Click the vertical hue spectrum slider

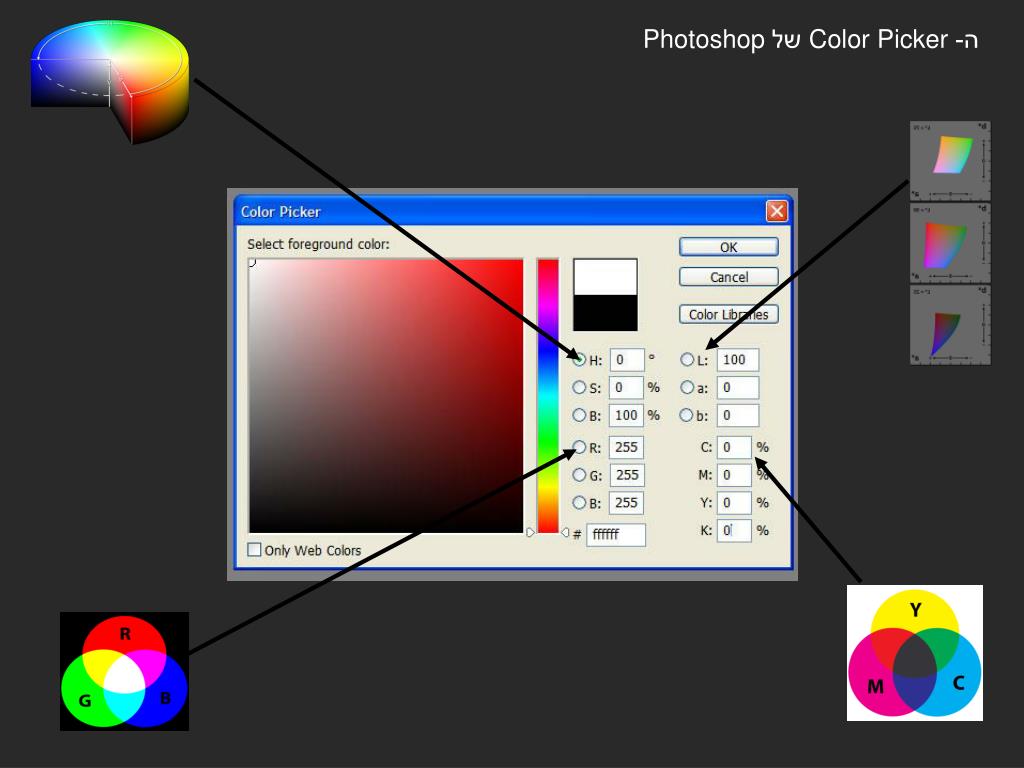pyautogui.click(x=548, y=396)
